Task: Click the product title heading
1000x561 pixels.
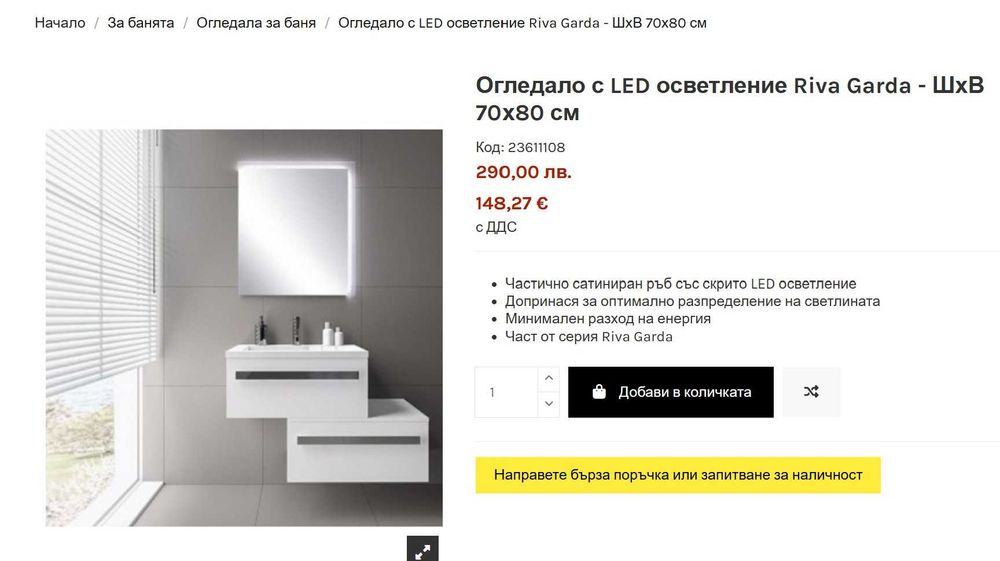Action: tap(729, 99)
